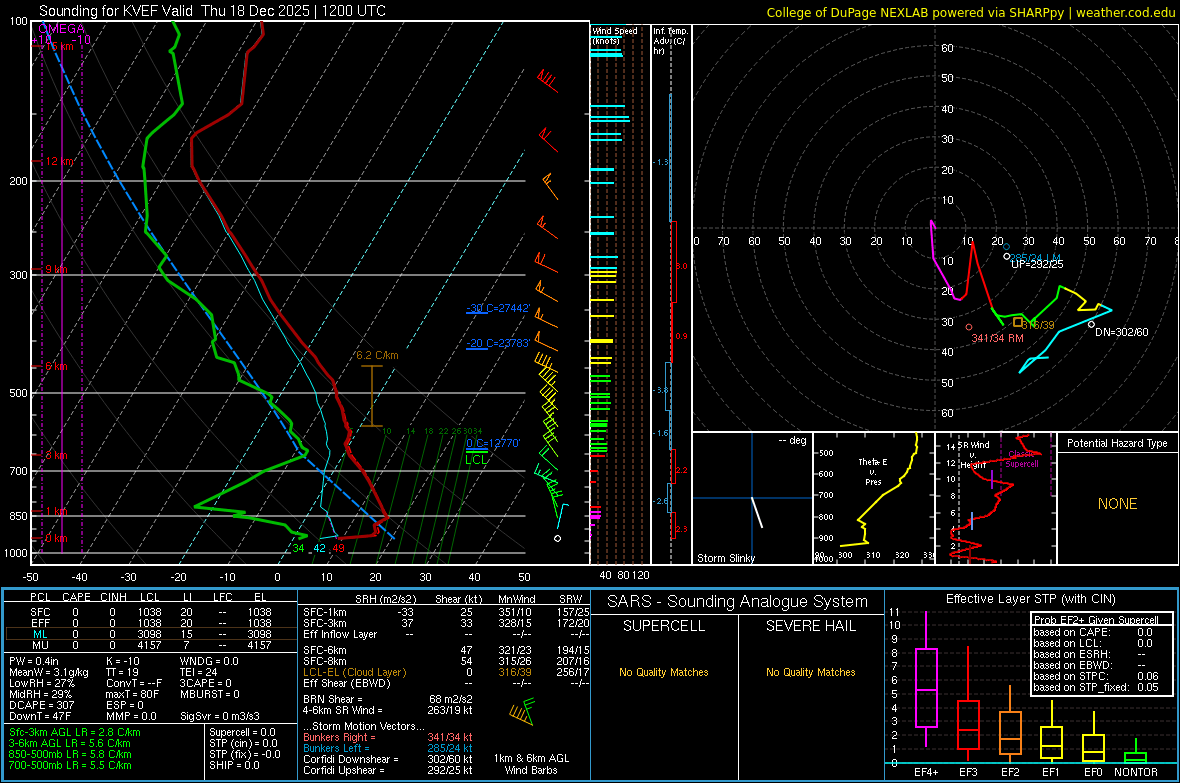Click the 'College of DuPage NEXLAB' credit line

pyautogui.click(x=971, y=12)
